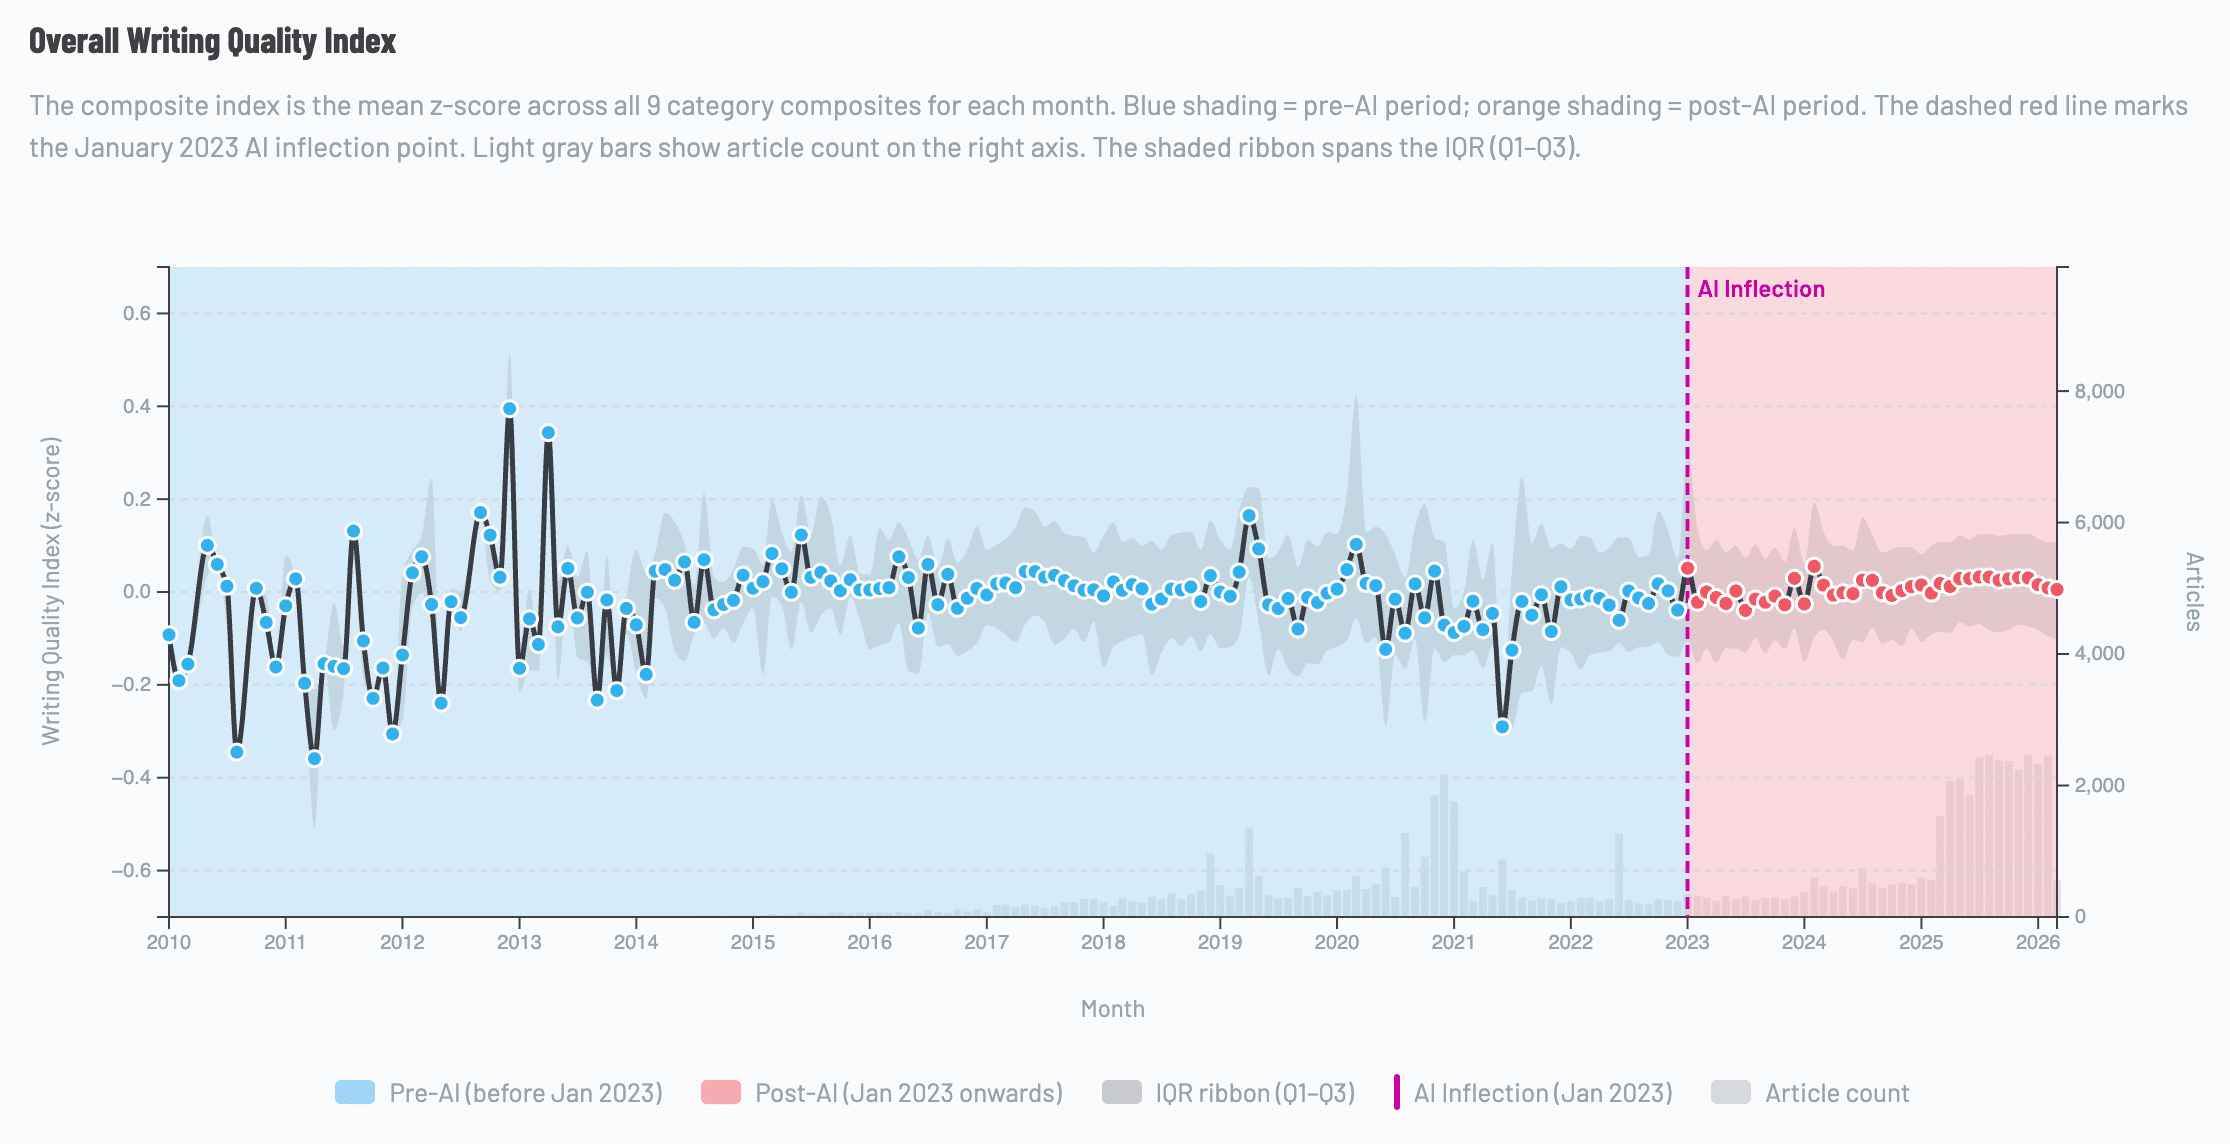The width and height of the screenshot is (2230, 1144).
Task: Click the "Writing Quality Index (z-score)" y-axis title
Action: [x=51, y=591]
